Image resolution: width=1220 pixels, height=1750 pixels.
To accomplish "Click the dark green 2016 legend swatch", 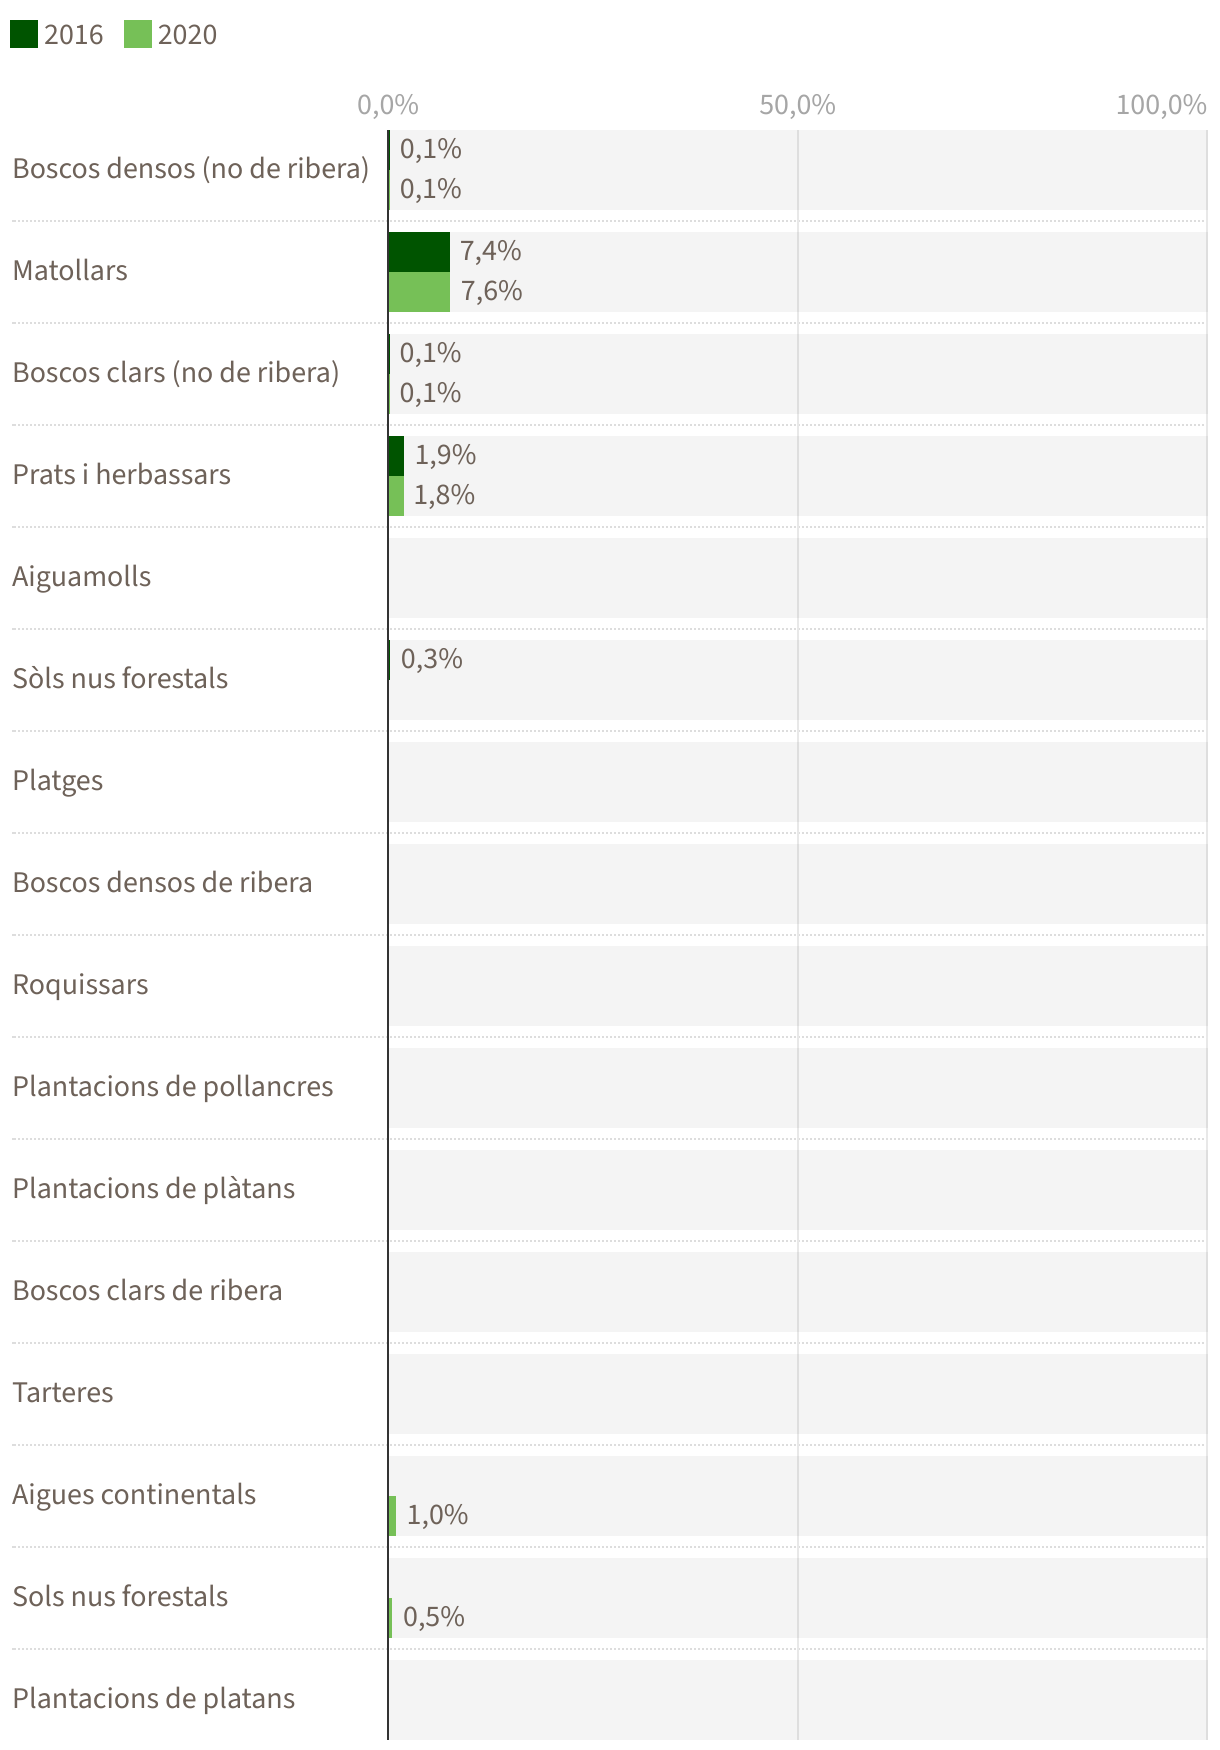I will click(23, 35).
